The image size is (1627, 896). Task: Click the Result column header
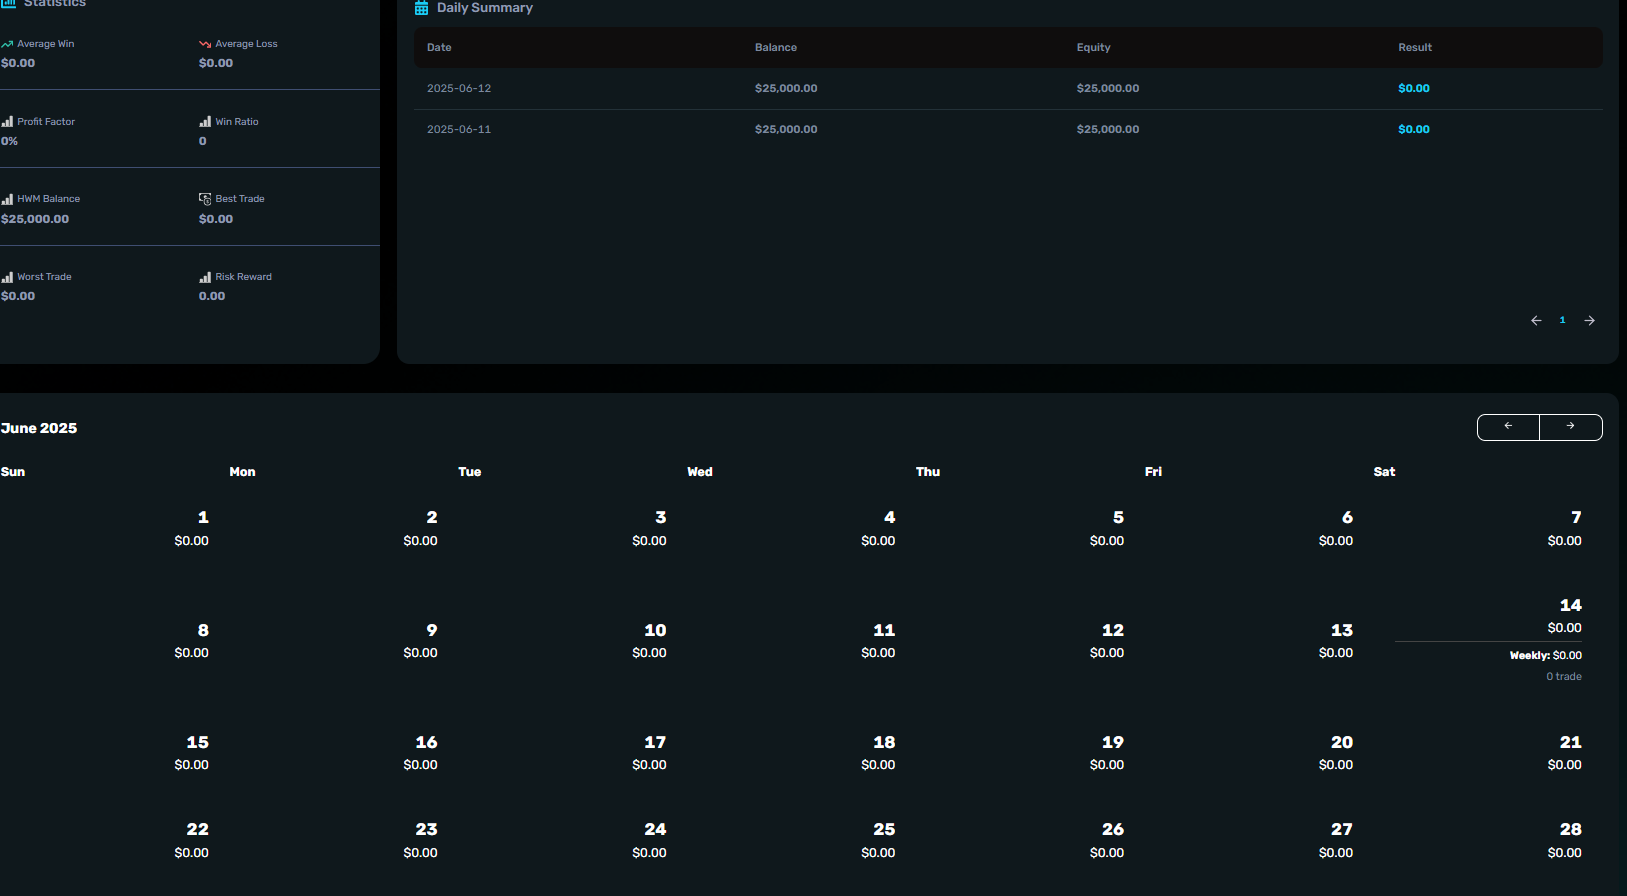tap(1414, 48)
